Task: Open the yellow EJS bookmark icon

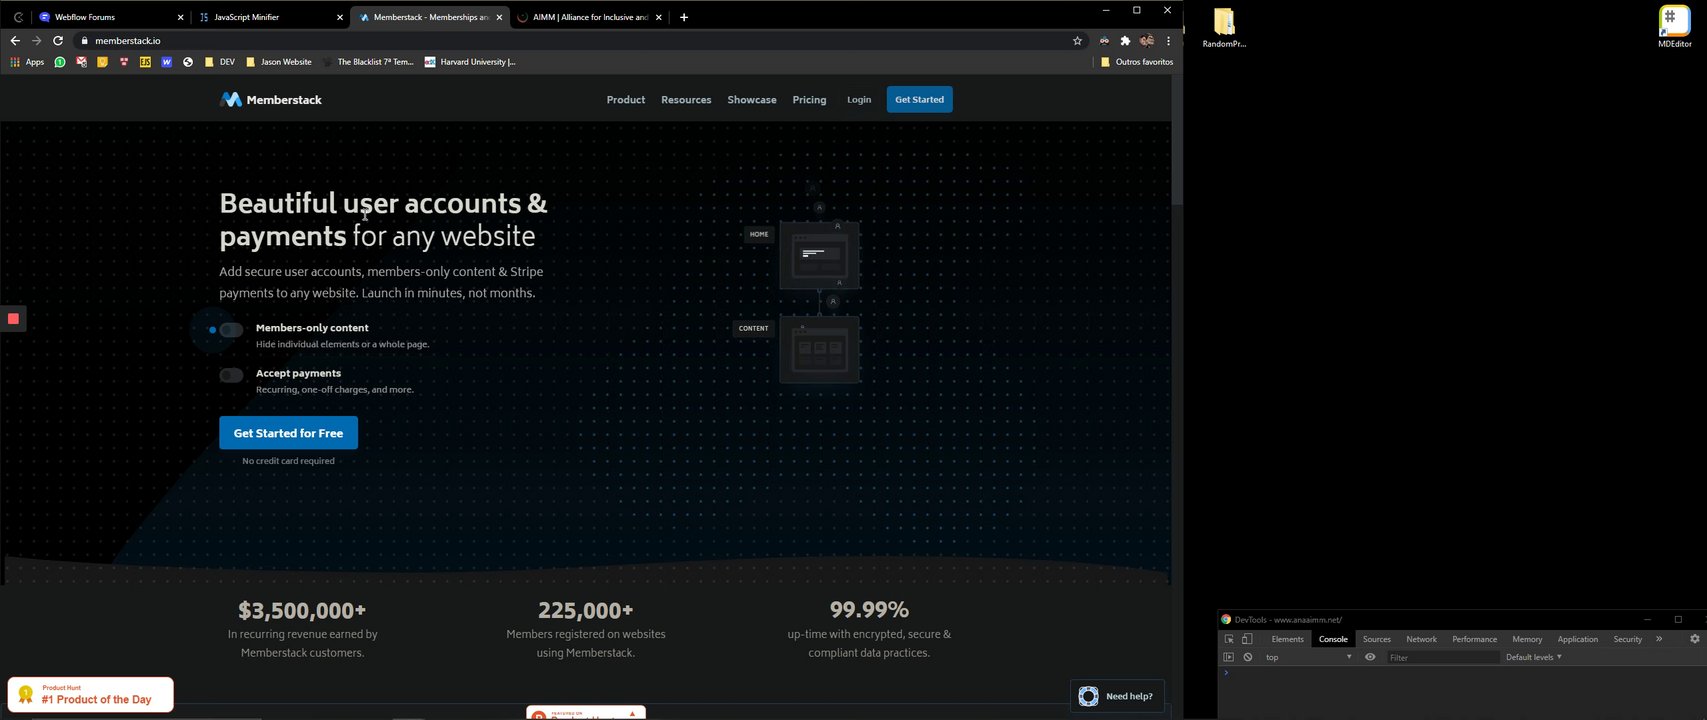Action: tap(145, 62)
